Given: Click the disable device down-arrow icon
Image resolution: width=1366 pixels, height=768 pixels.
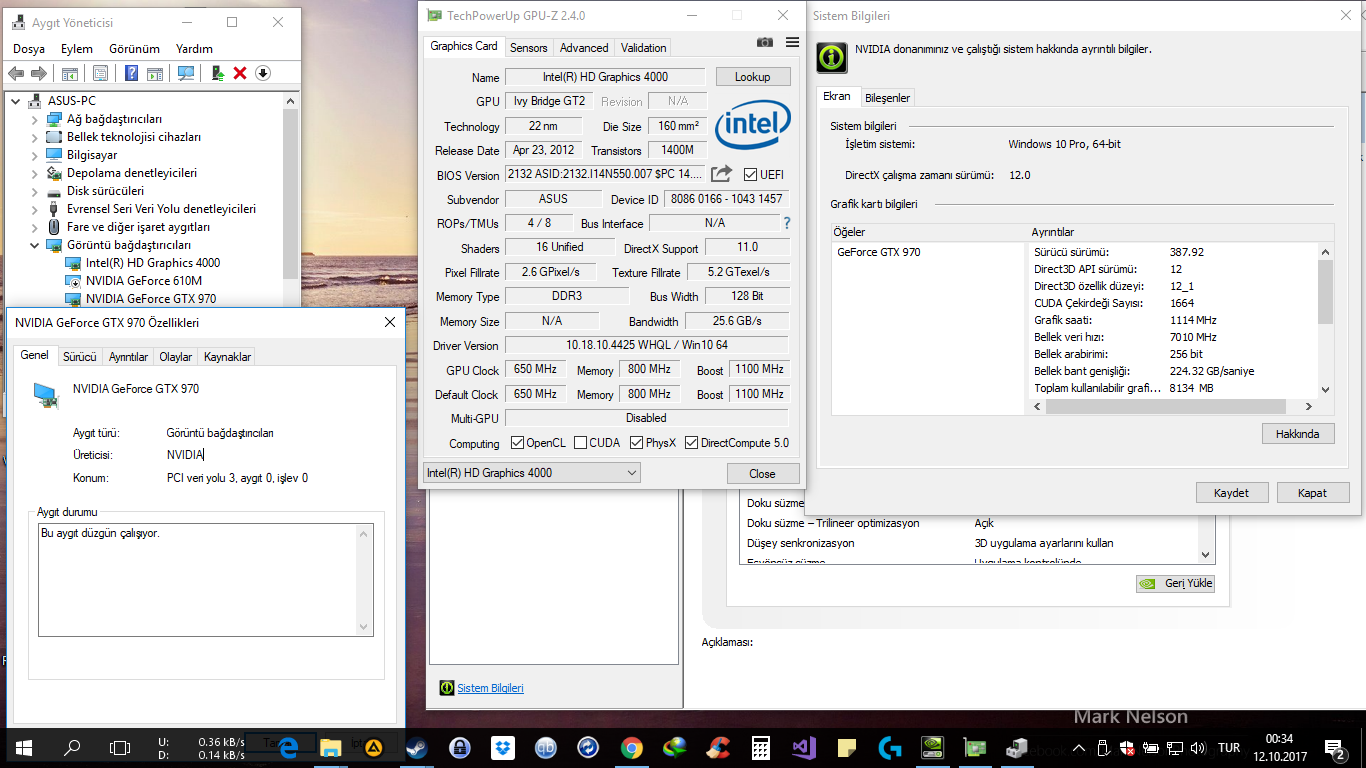Looking at the screenshot, I should click(x=263, y=73).
